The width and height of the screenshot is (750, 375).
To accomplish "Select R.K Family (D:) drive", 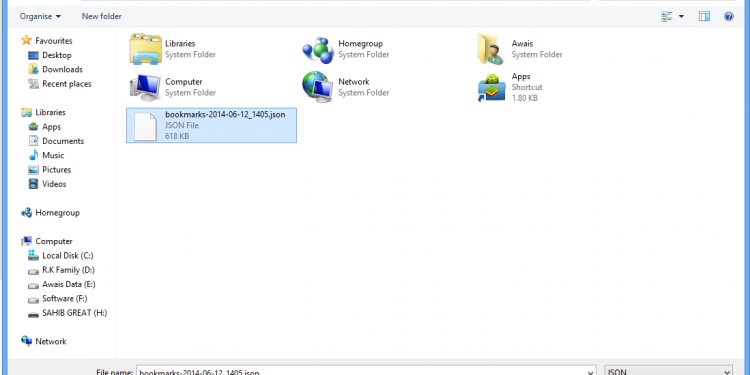I will pyautogui.click(x=61, y=270).
